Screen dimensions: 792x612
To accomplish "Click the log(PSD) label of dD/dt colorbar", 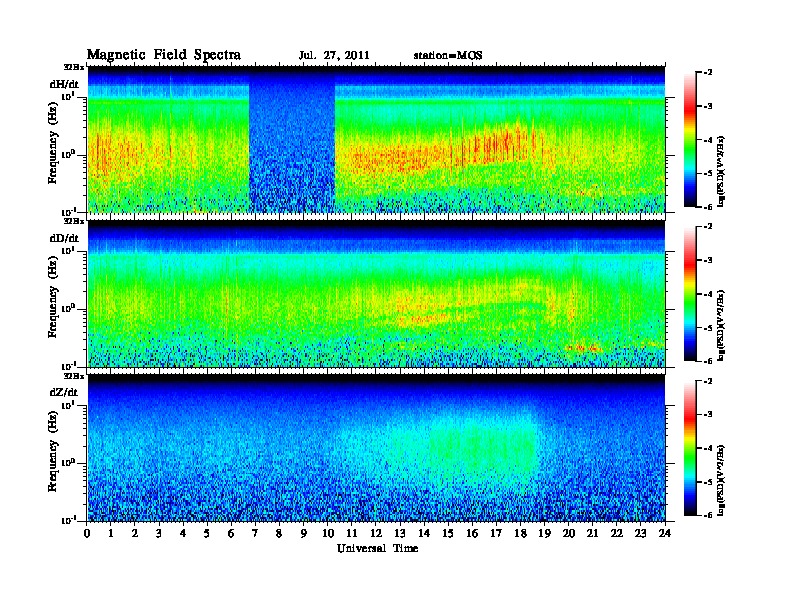I will pyautogui.click(x=721, y=325).
